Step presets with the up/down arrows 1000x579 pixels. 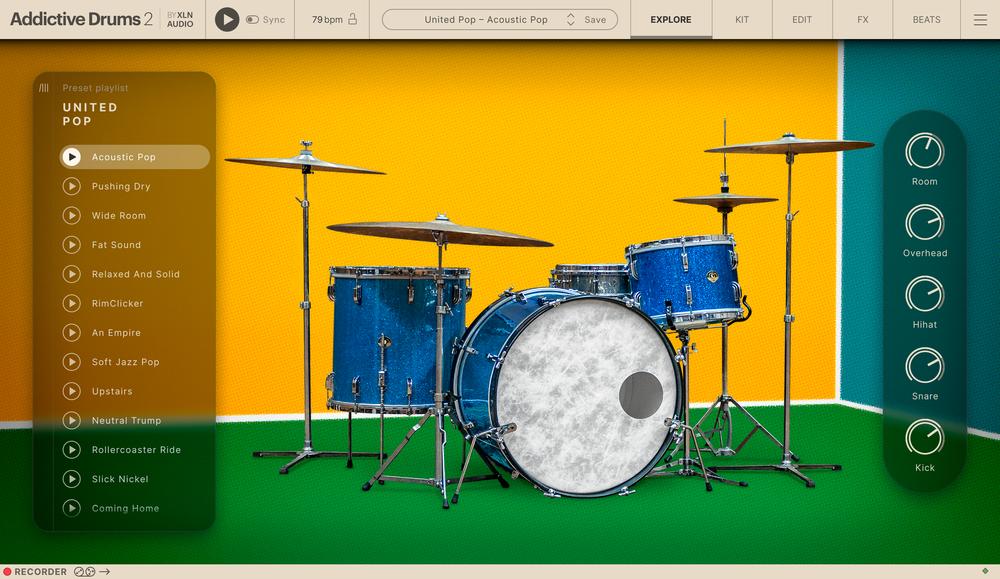[570, 20]
